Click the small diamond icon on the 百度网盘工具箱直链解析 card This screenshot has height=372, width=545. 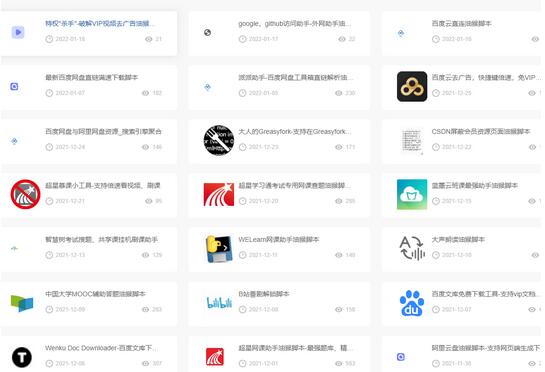208,87
